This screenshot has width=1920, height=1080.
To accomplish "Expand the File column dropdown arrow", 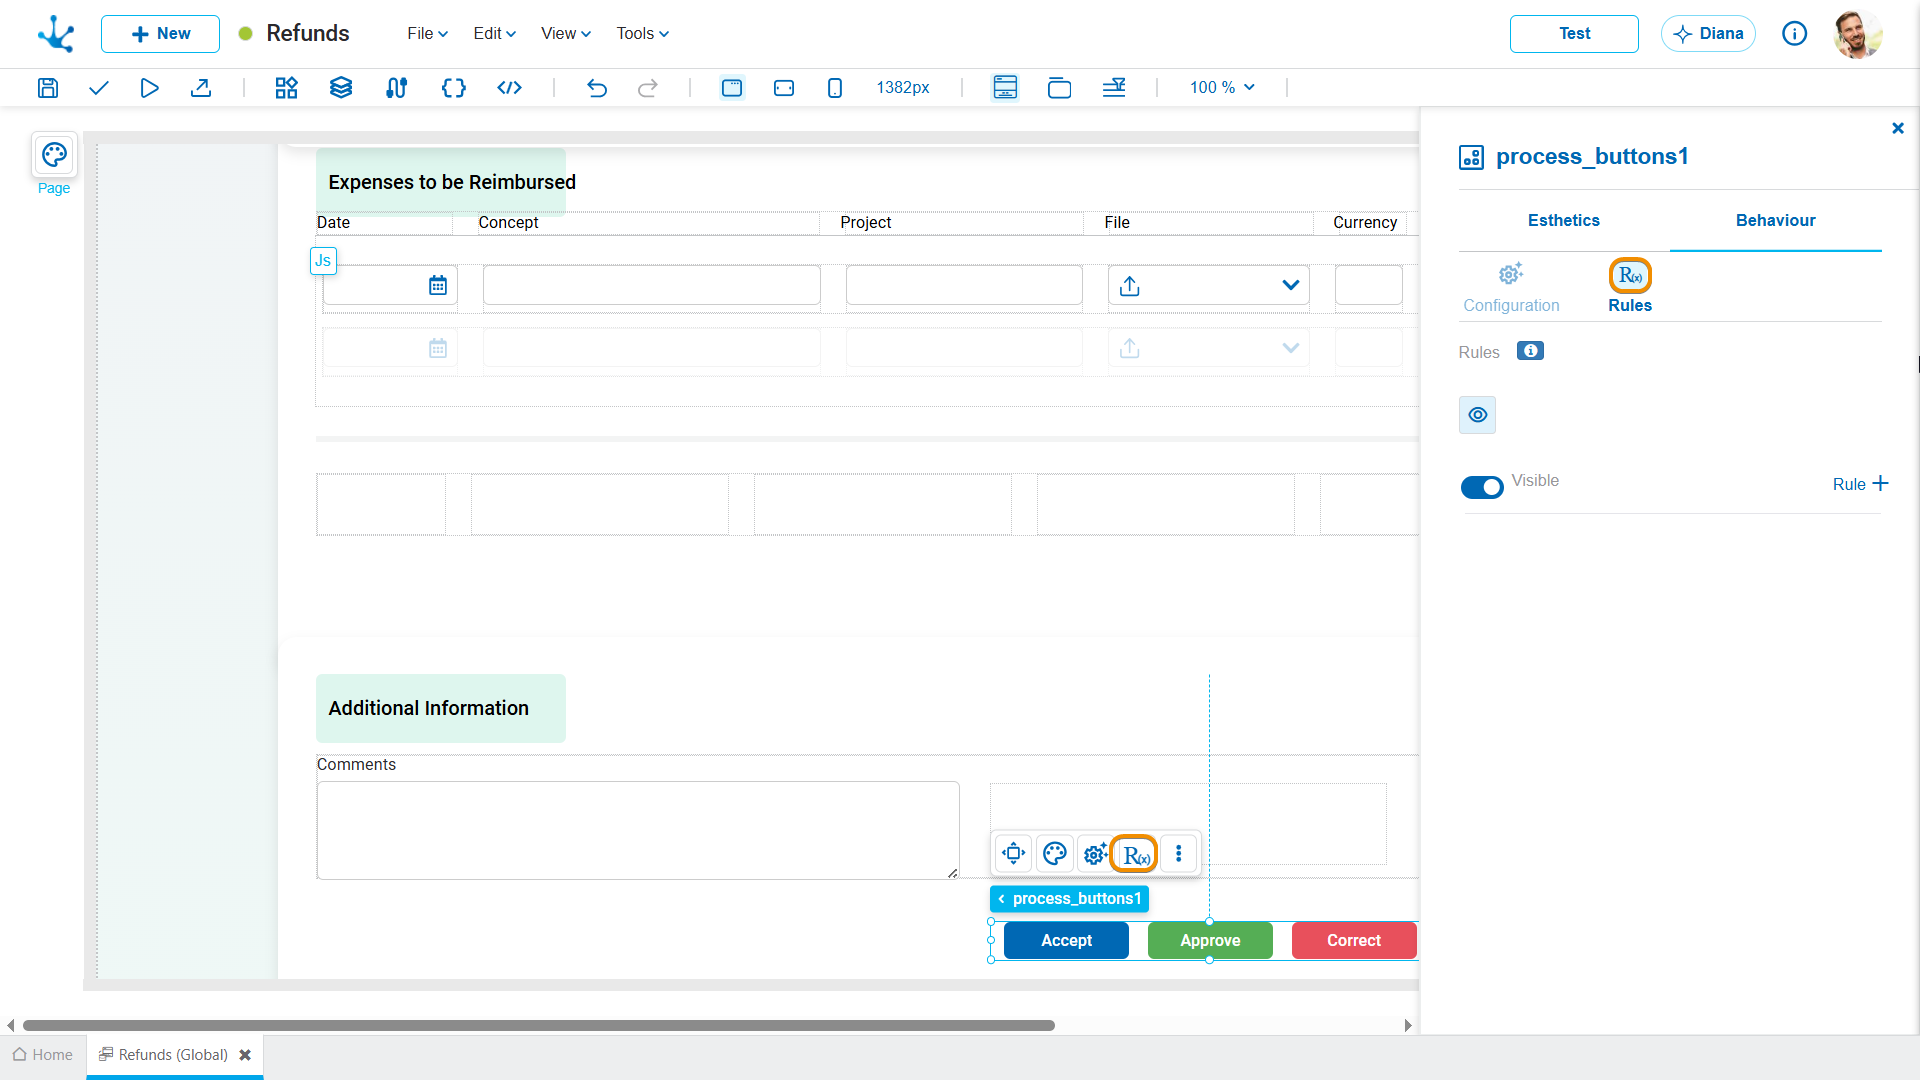I will [x=1291, y=286].
